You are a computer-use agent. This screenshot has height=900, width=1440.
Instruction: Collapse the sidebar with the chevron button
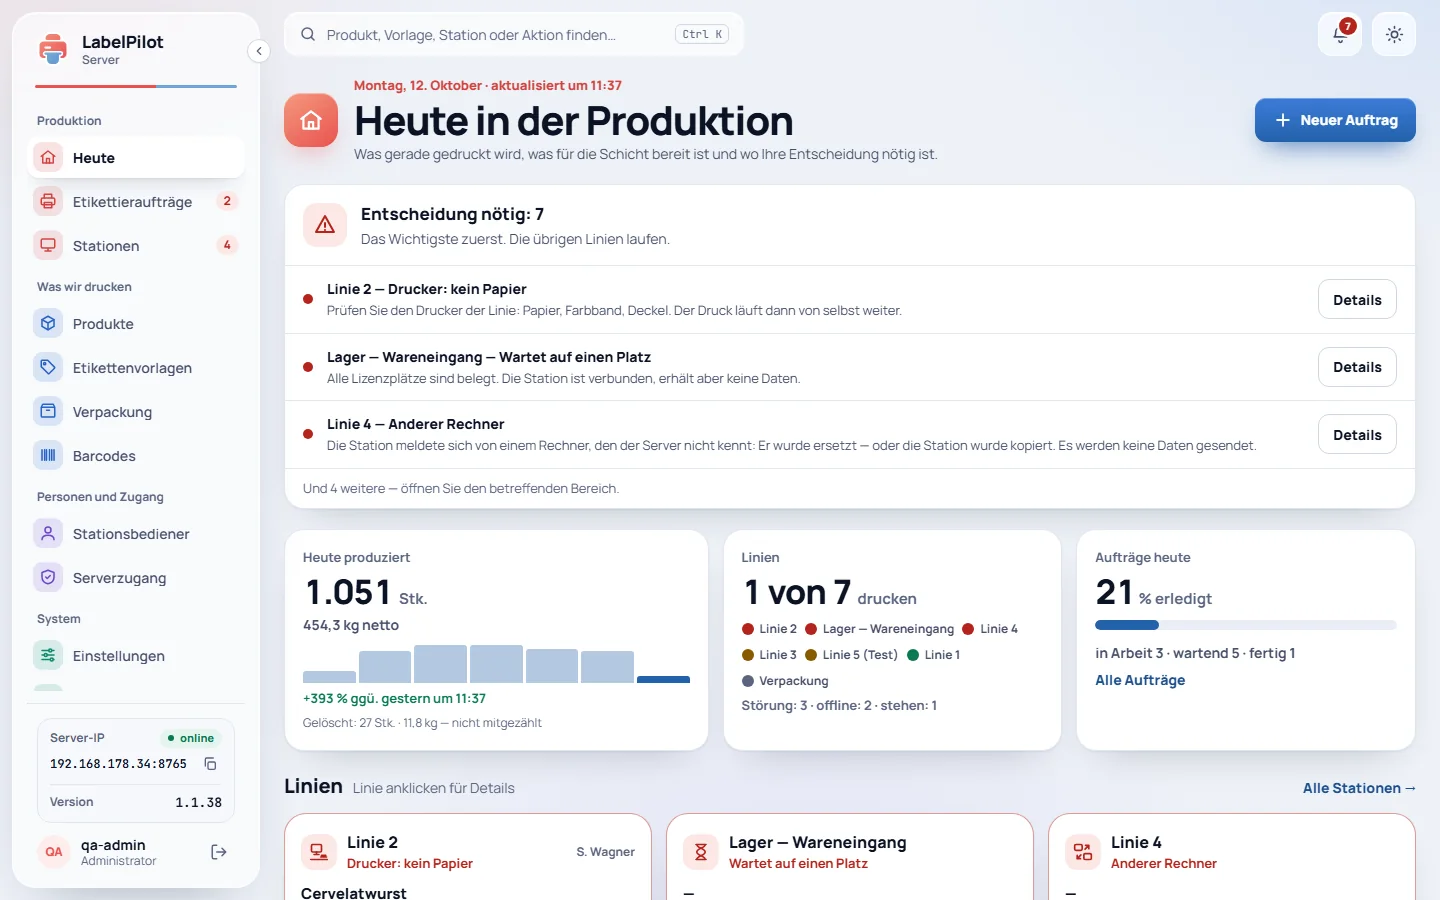(x=259, y=51)
